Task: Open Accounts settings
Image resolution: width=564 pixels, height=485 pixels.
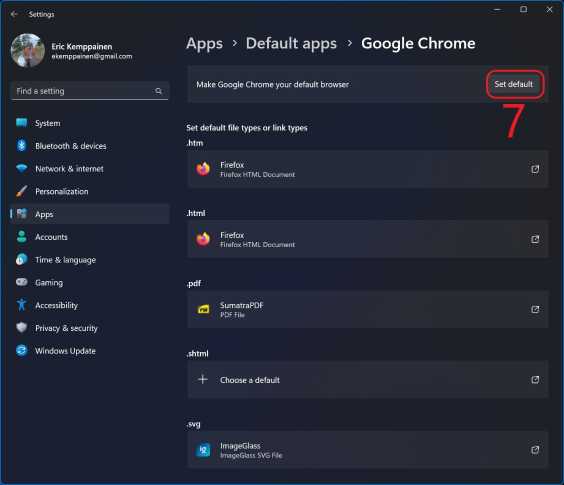Action: click(90, 237)
